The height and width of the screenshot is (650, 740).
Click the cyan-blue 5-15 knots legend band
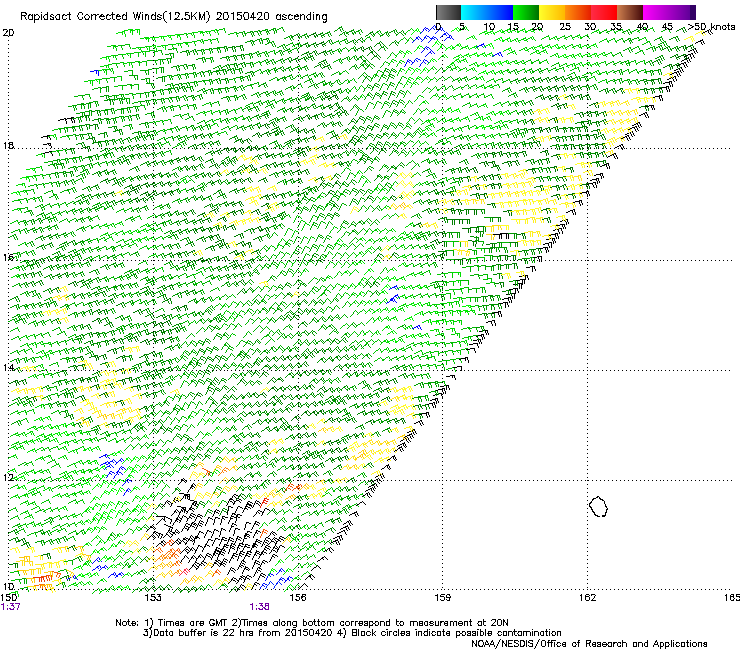pyautogui.click(x=487, y=12)
